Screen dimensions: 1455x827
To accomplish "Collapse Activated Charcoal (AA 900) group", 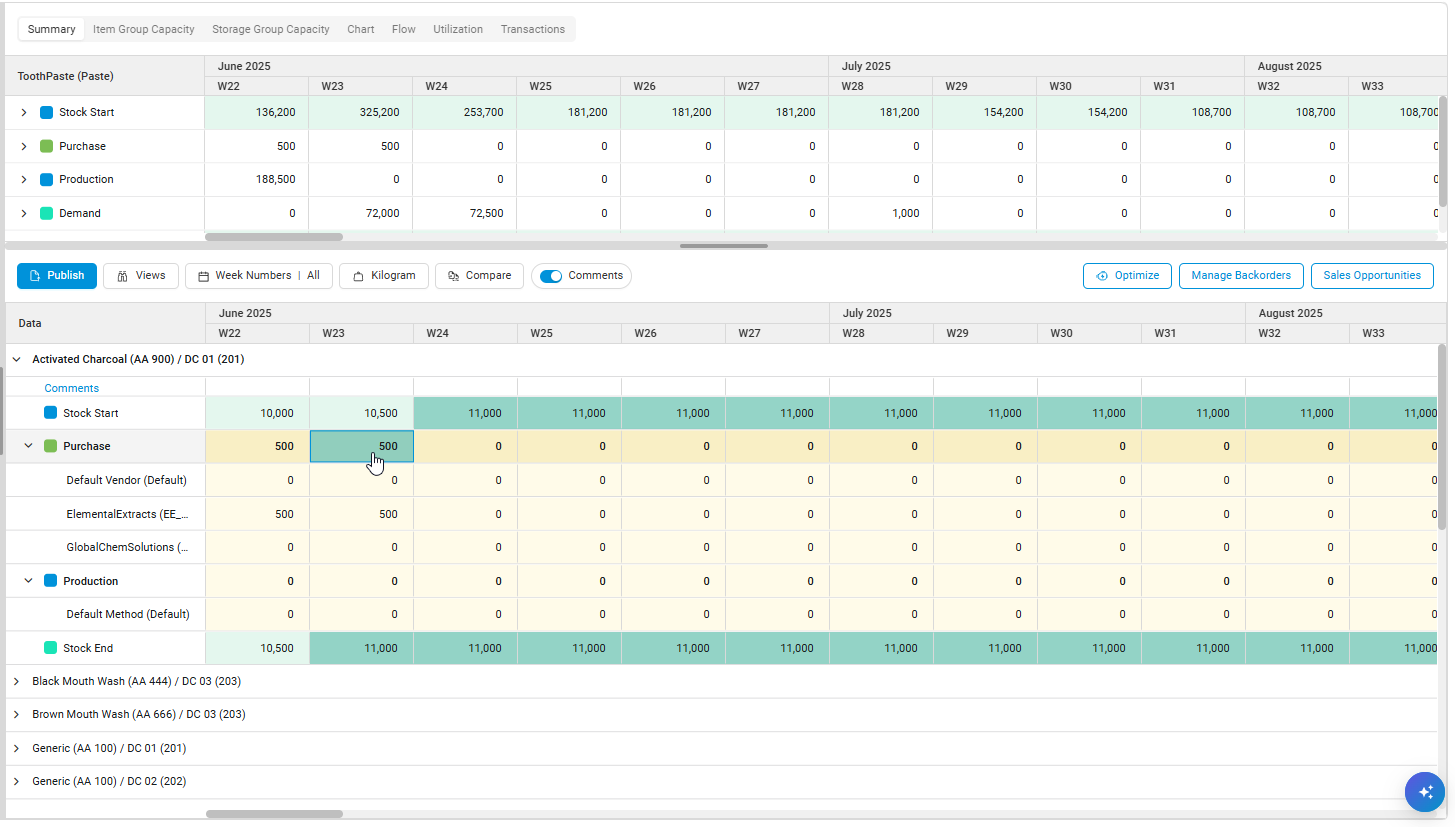I will pos(16,359).
